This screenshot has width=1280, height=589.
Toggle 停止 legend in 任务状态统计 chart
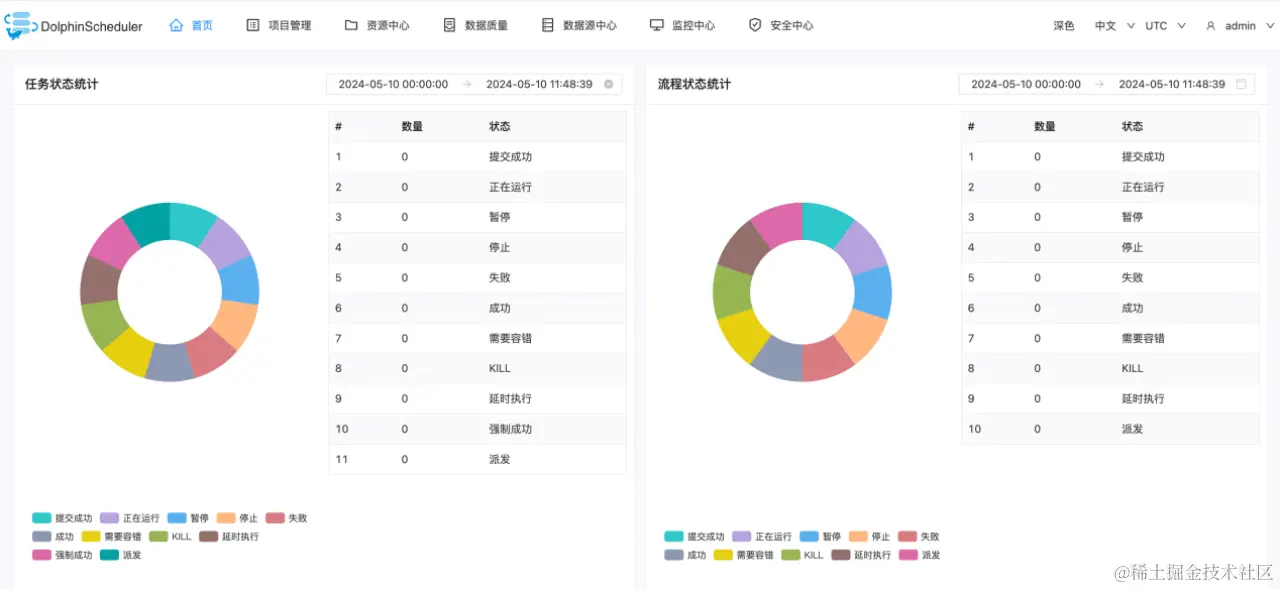click(x=237, y=518)
